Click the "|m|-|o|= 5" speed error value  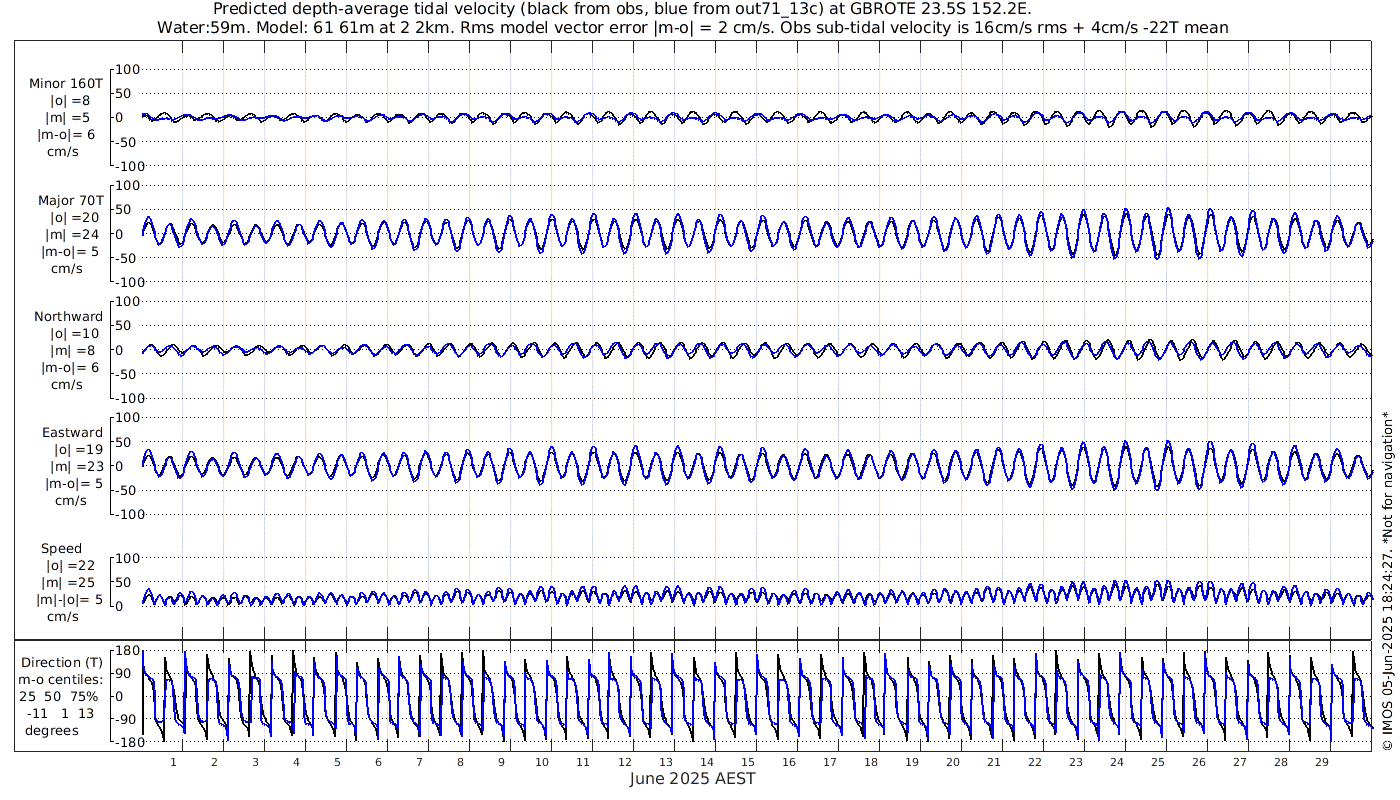point(69,600)
